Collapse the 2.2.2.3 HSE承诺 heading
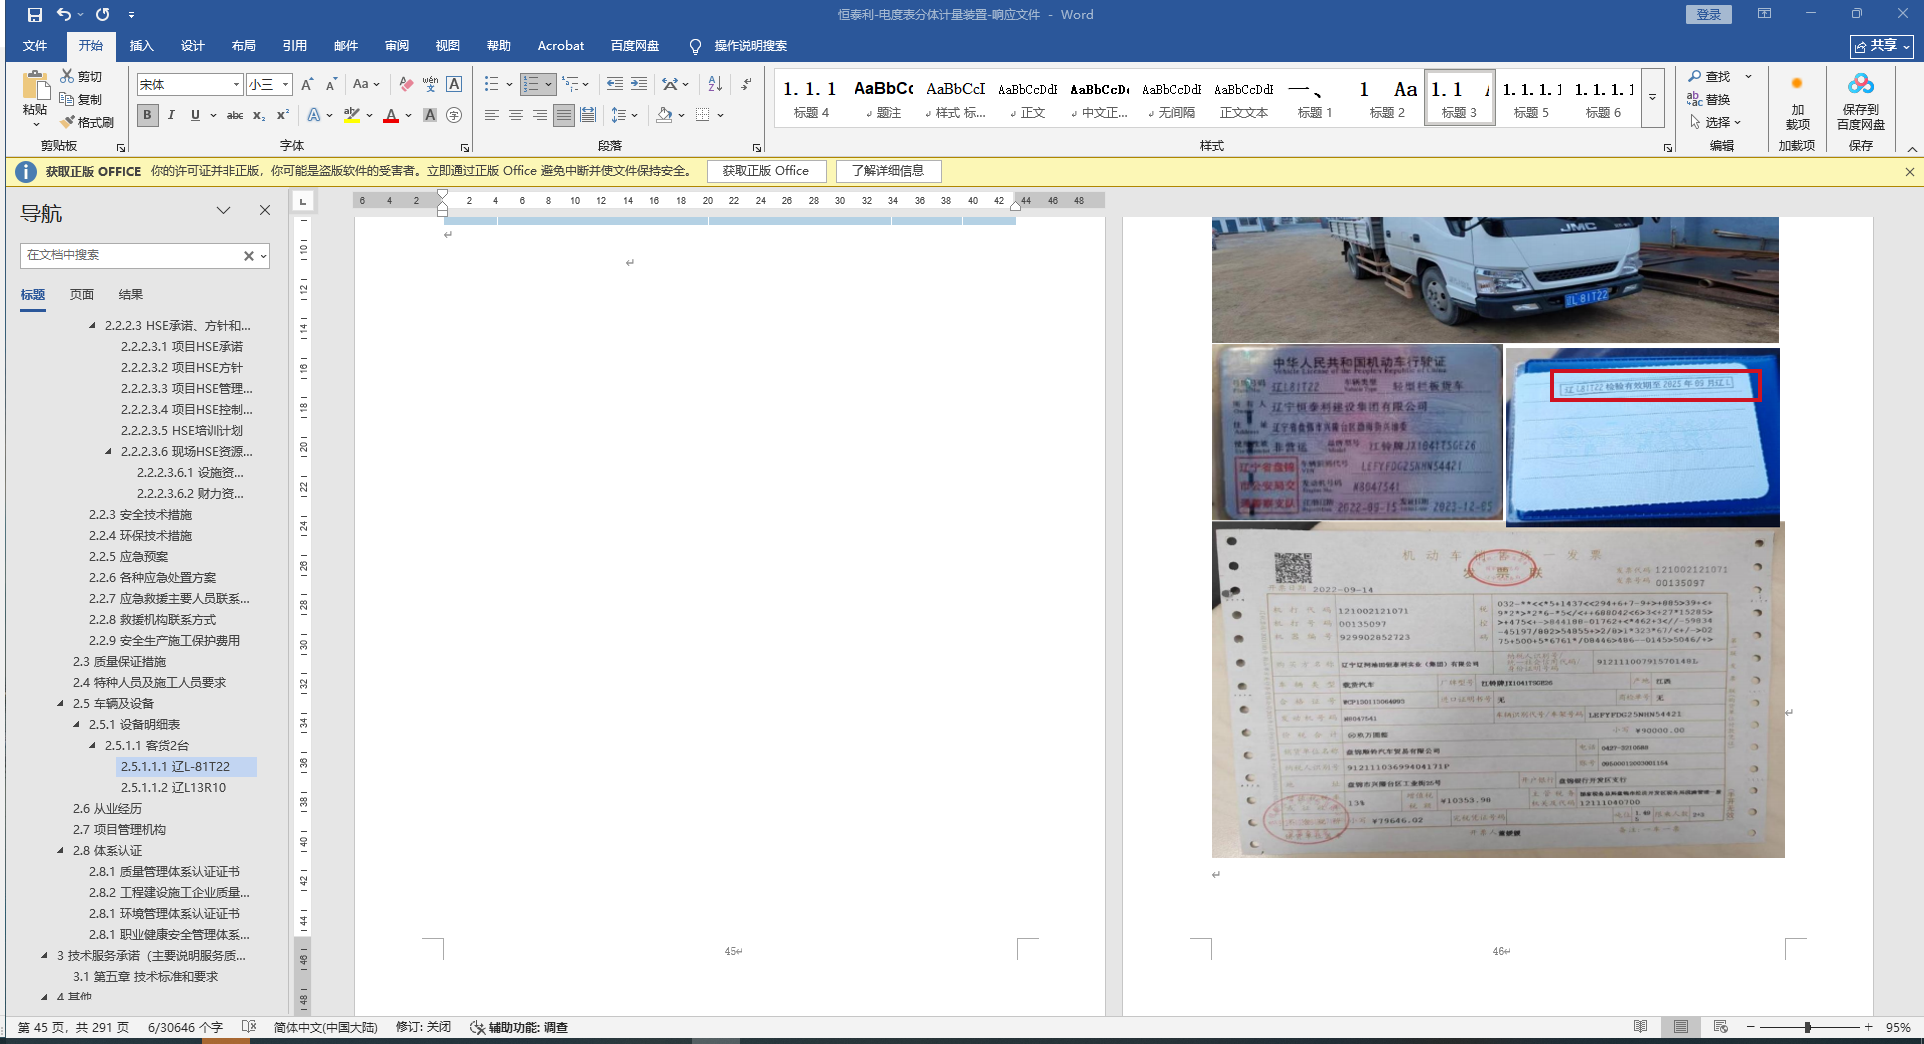Image resolution: width=1924 pixels, height=1044 pixels. pyautogui.click(x=93, y=326)
